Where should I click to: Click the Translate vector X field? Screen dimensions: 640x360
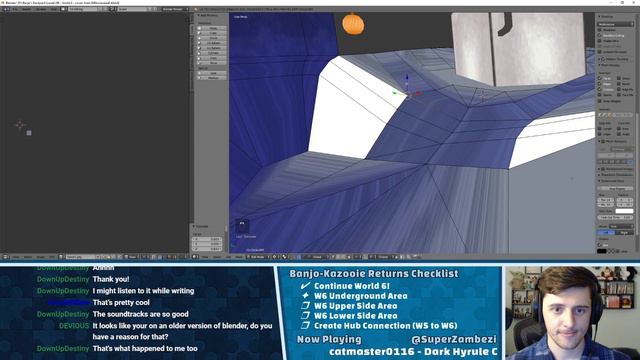pos(207,239)
